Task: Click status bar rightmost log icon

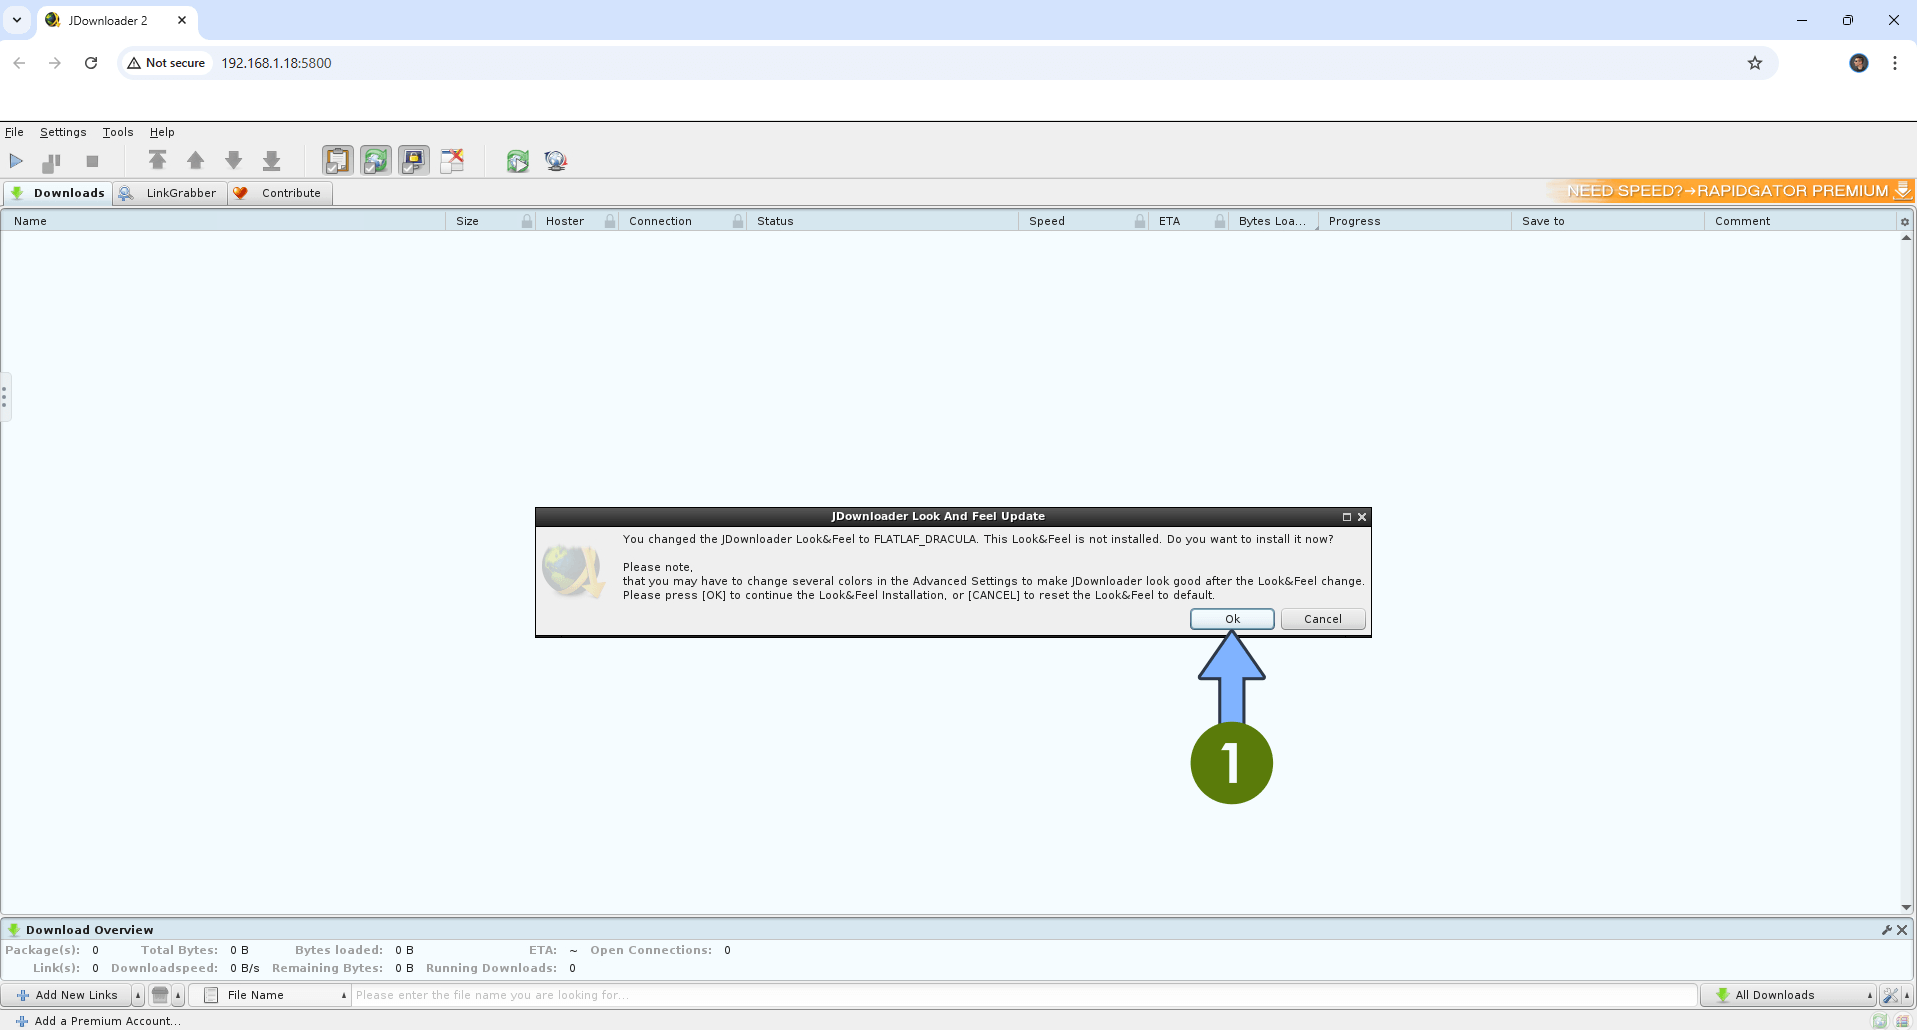Action: (x=1902, y=1021)
